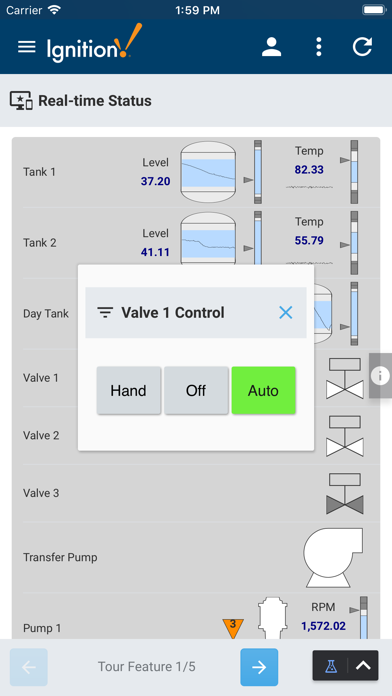The width and height of the screenshot is (392, 696).
Task: Click the Transfer Pump symbol
Action: [x=333, y=557]
